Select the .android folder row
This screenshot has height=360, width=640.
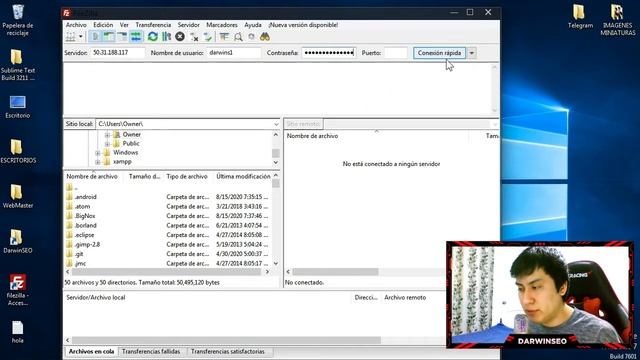(167, 197)
